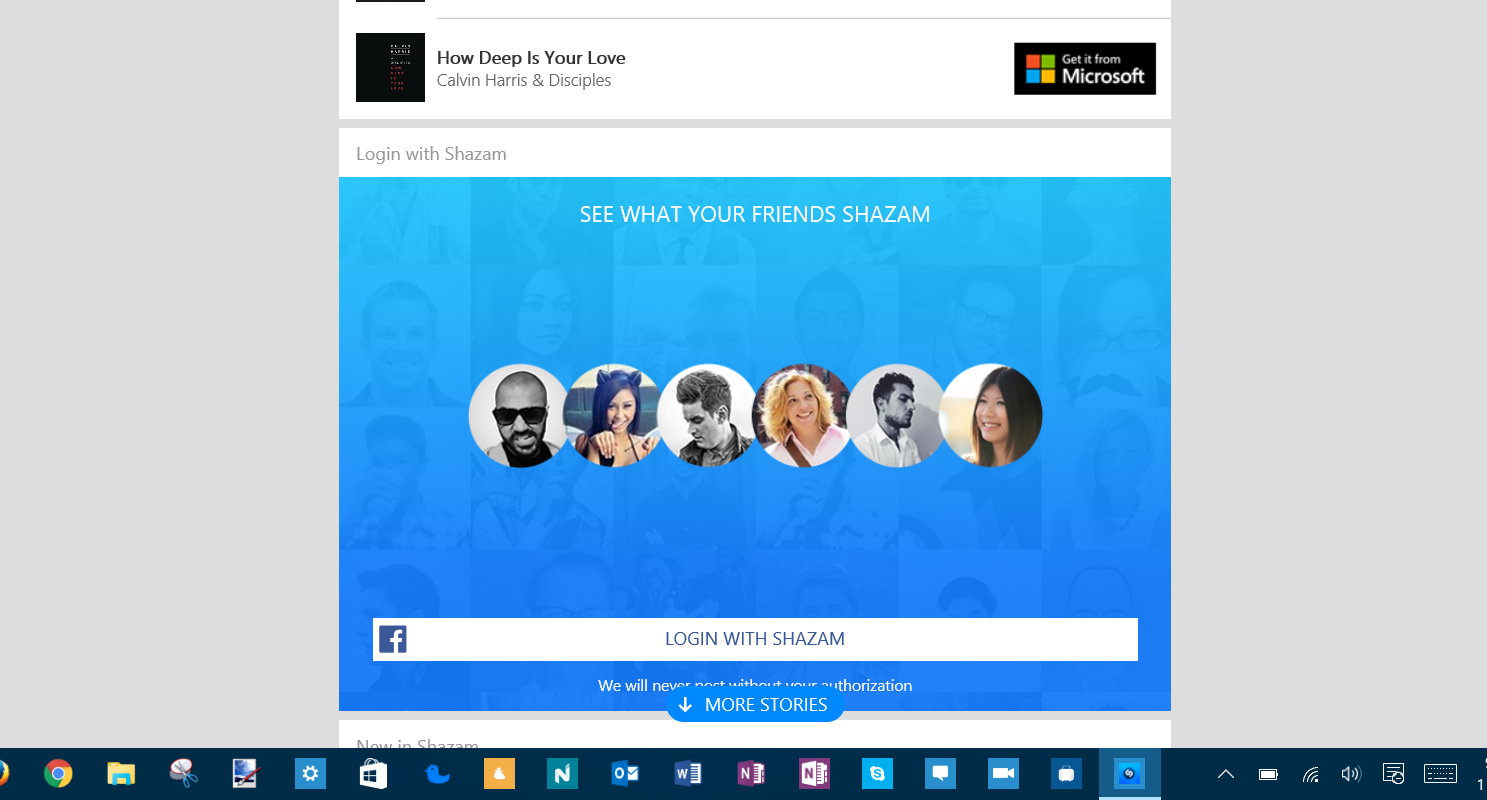
Task: Show more stories with MORE STORIES button
Action: 755,705
